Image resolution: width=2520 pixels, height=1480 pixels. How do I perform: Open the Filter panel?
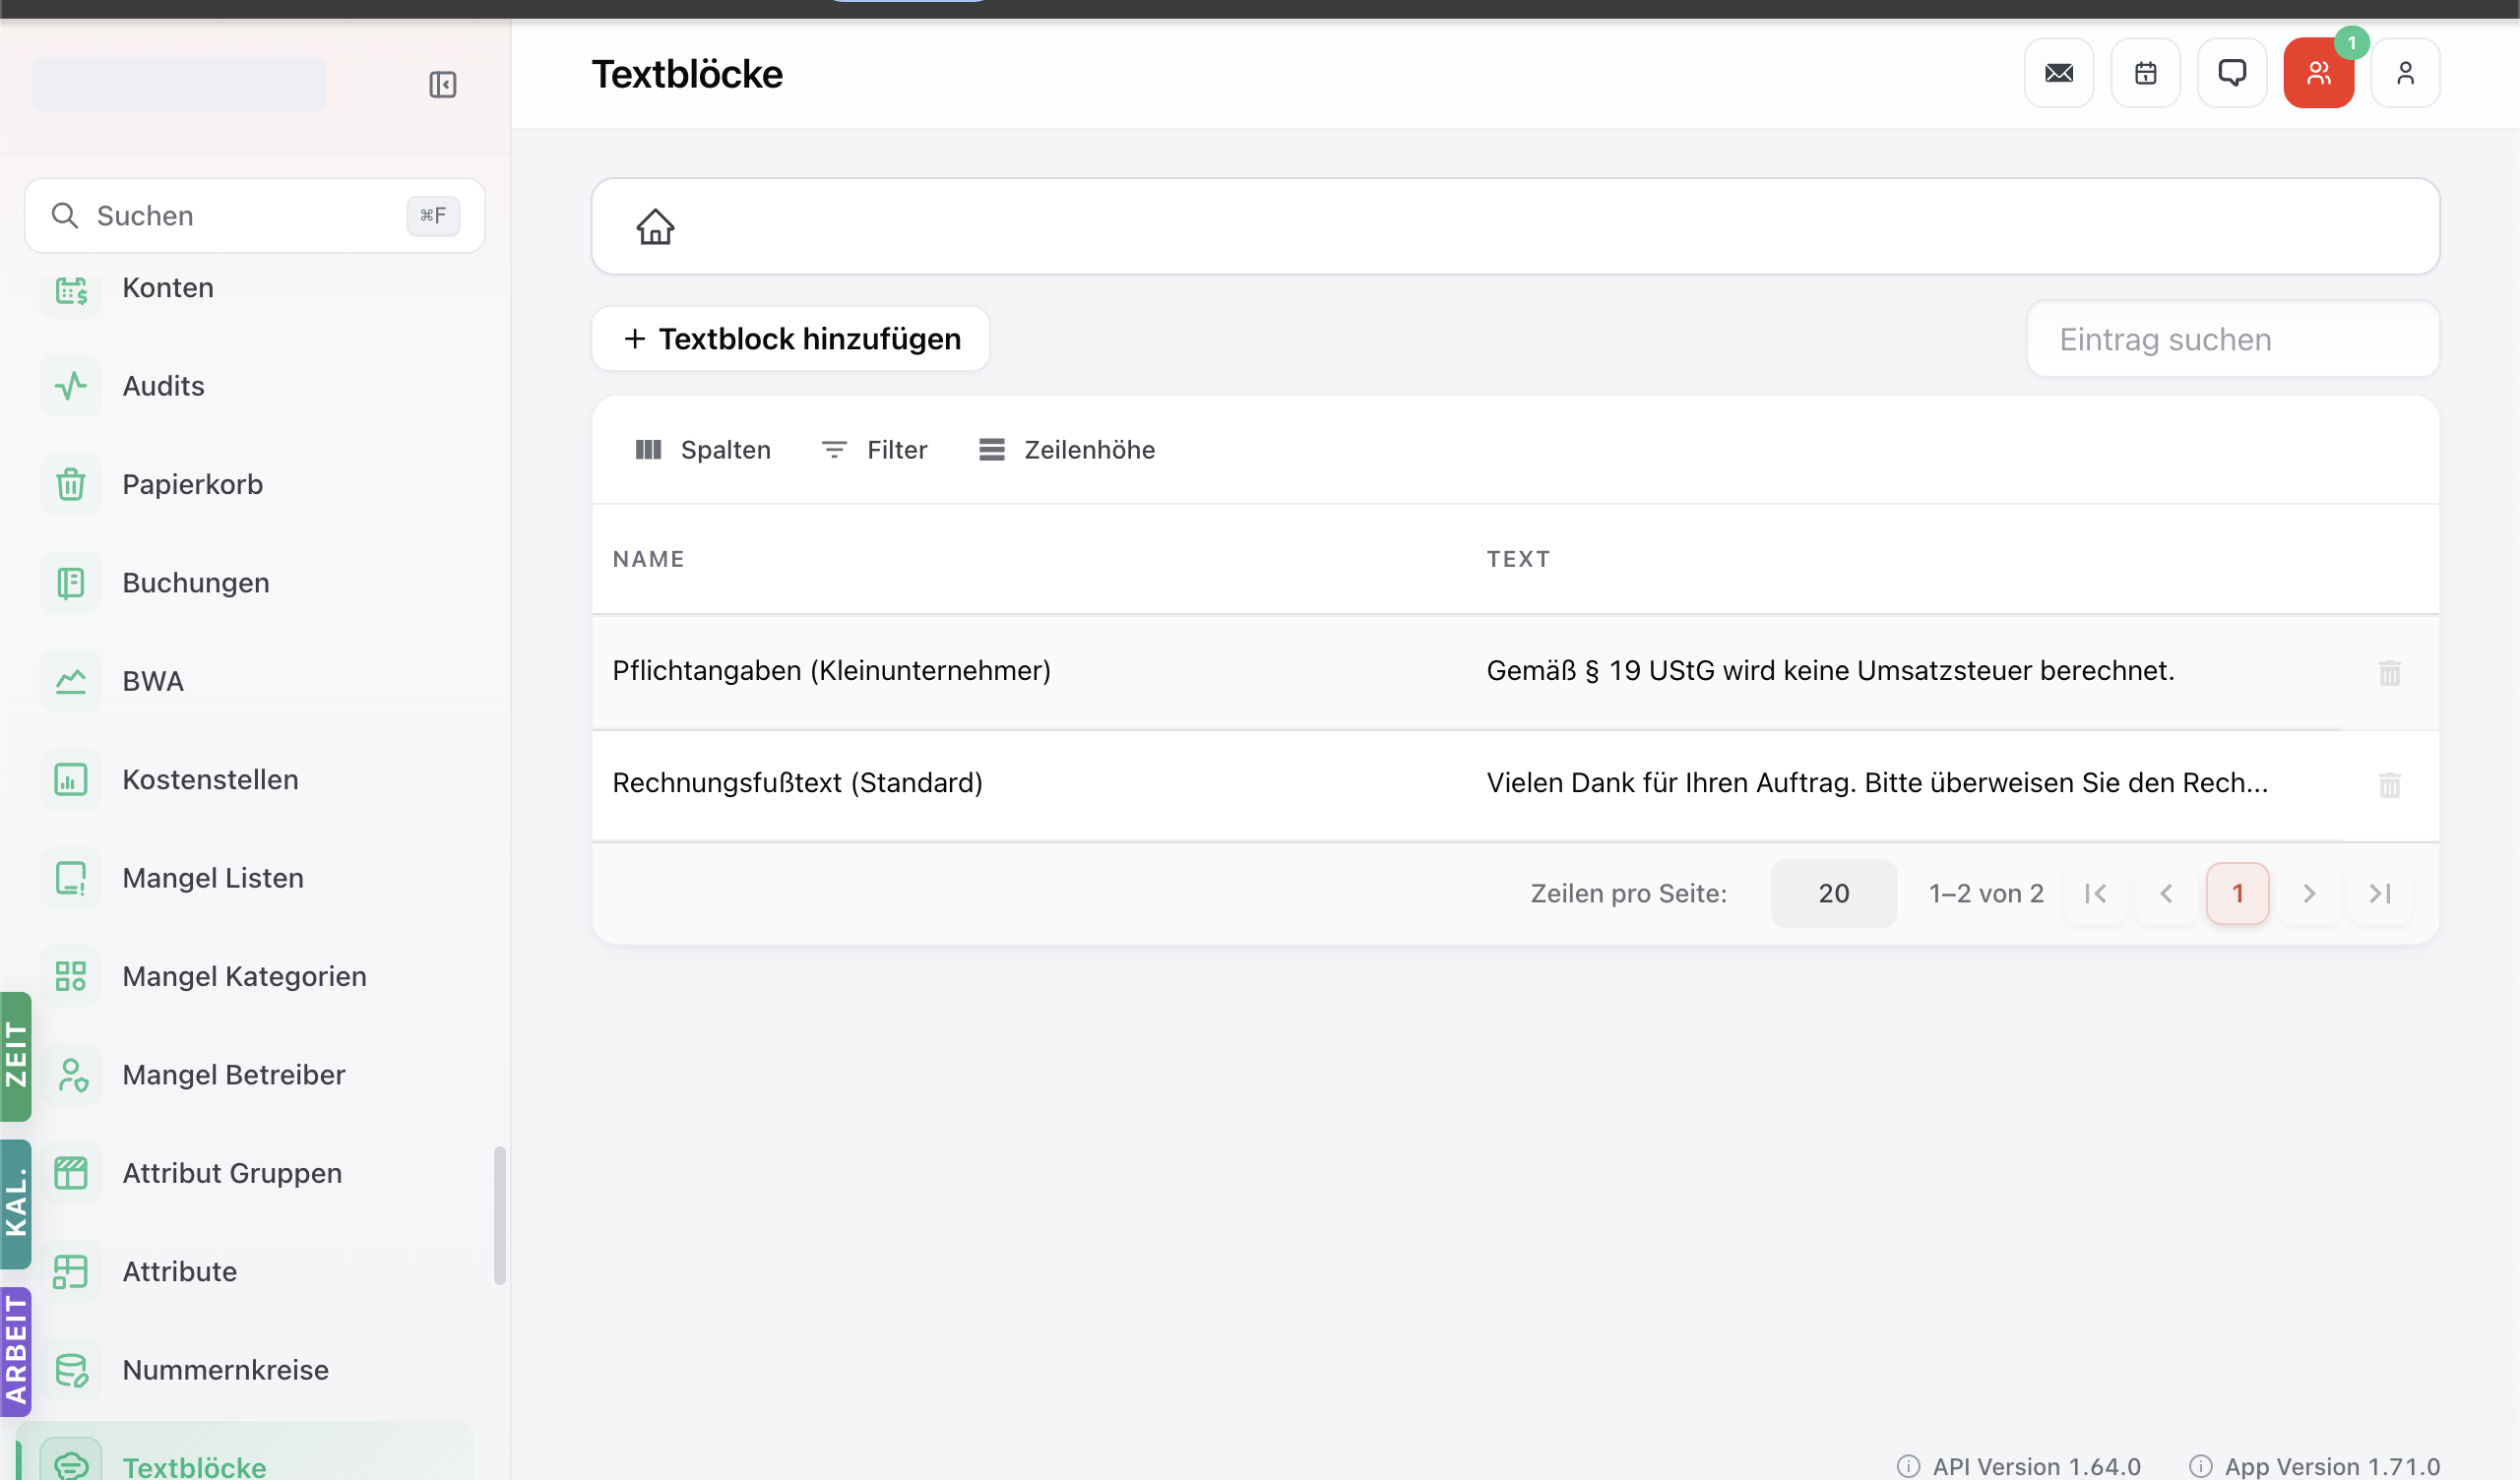[874, 450]
